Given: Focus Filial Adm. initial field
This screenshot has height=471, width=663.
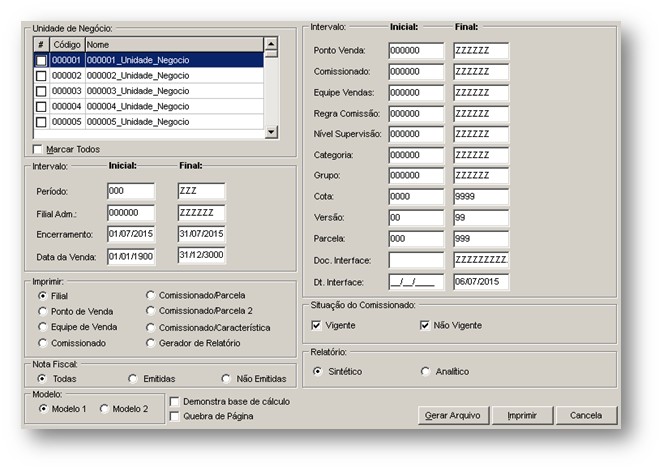Looking at the screenshot, I should coord(131,213).
